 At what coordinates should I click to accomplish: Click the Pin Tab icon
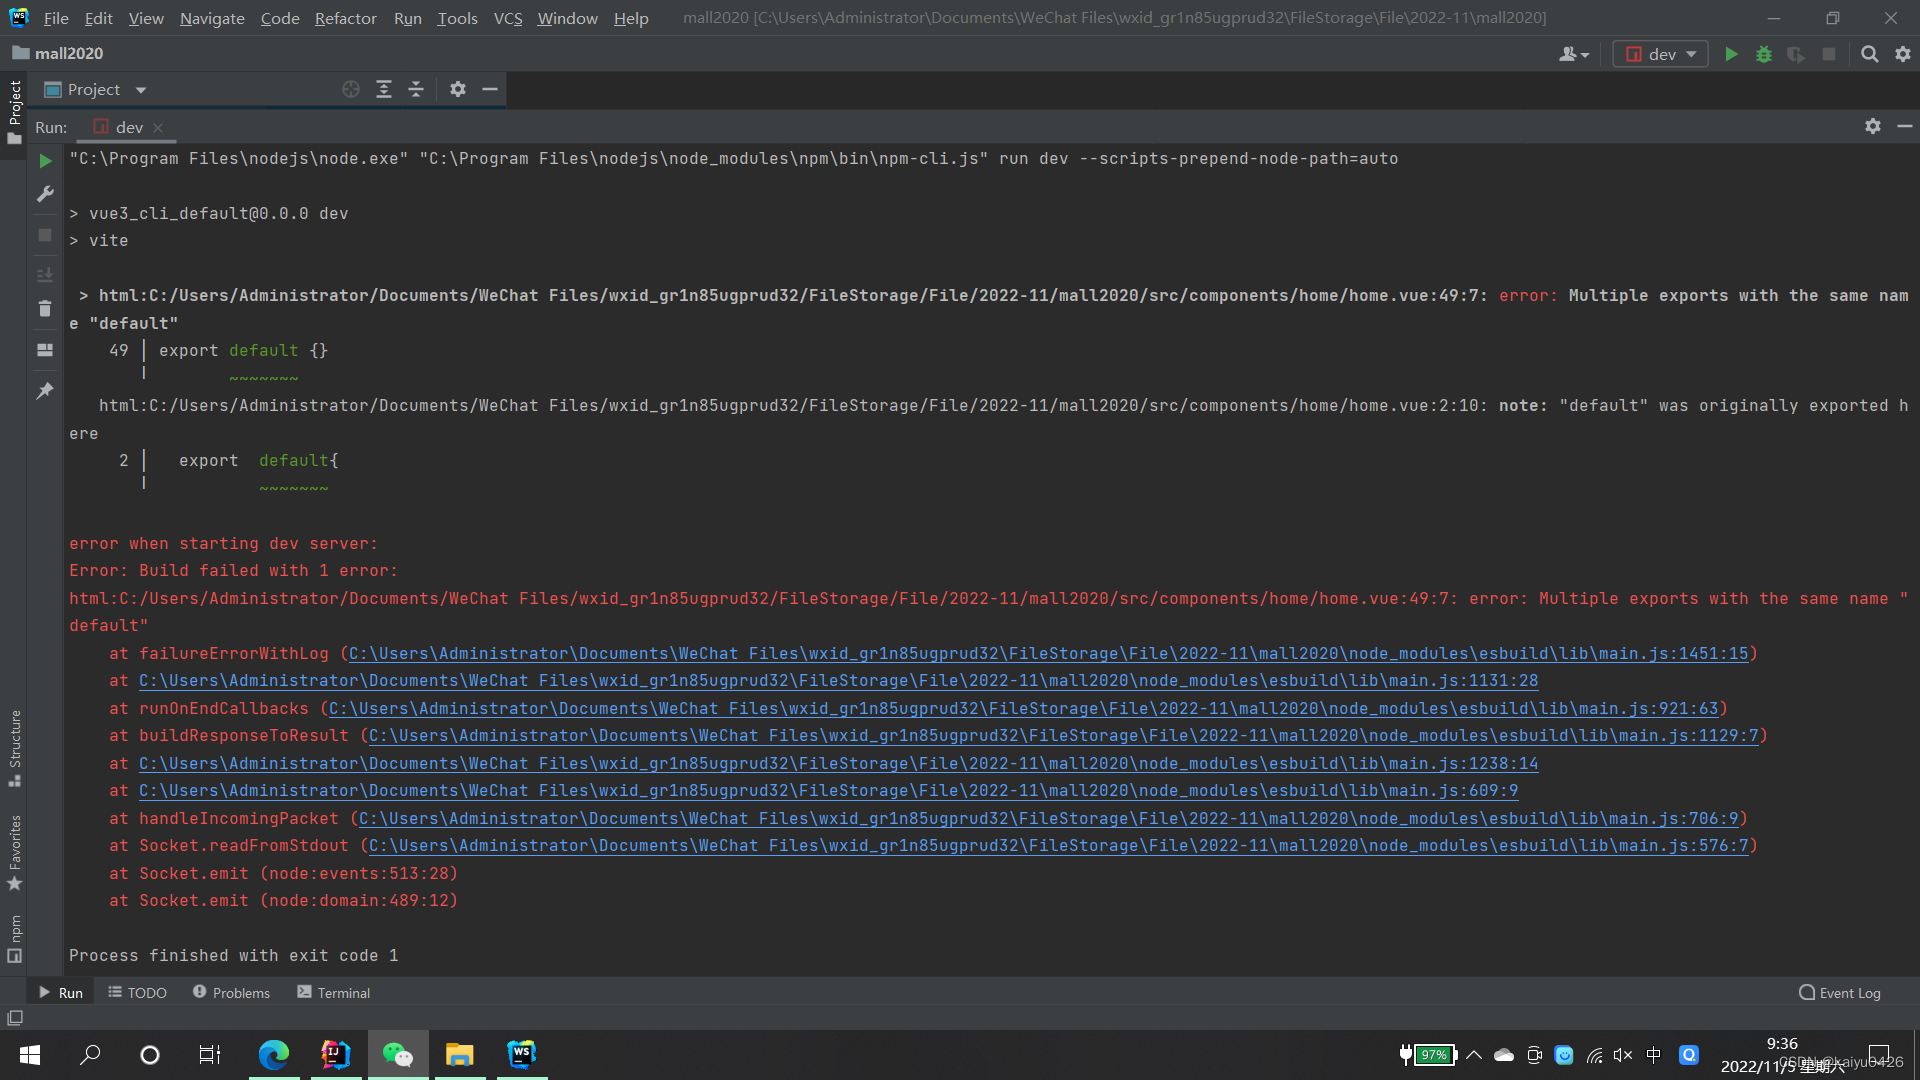click(45, 391)
